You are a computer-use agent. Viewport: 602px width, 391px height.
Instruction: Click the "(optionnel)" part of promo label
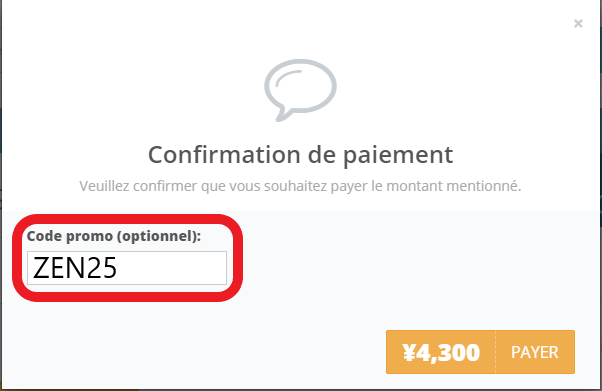(x=159, y=236)
